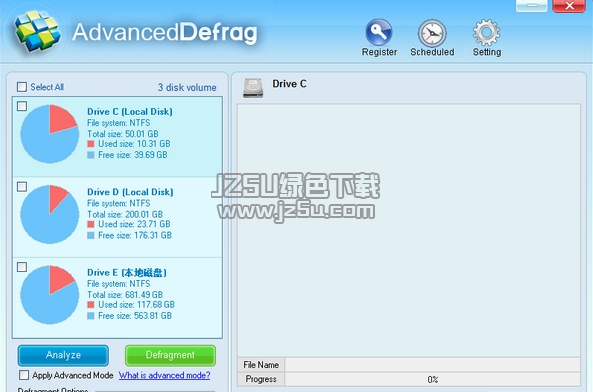Screen dimensions: 593x392
Task: Click 'Used size: 23.71 GB' text
Action: click(x=134, y=225)
